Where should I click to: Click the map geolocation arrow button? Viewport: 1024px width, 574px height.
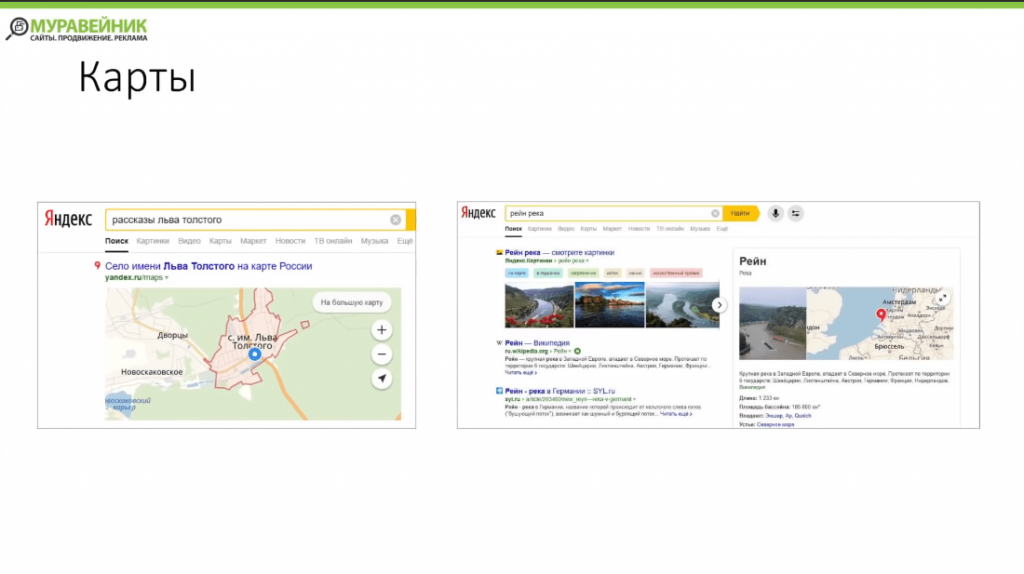(x=381, y=379)
